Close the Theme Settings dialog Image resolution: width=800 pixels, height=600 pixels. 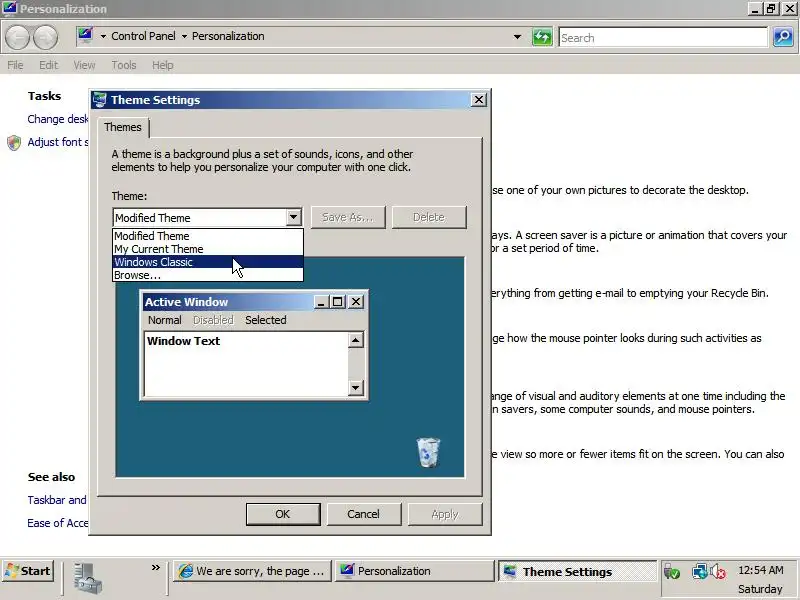pyautogui.click(x=479, y=100)
